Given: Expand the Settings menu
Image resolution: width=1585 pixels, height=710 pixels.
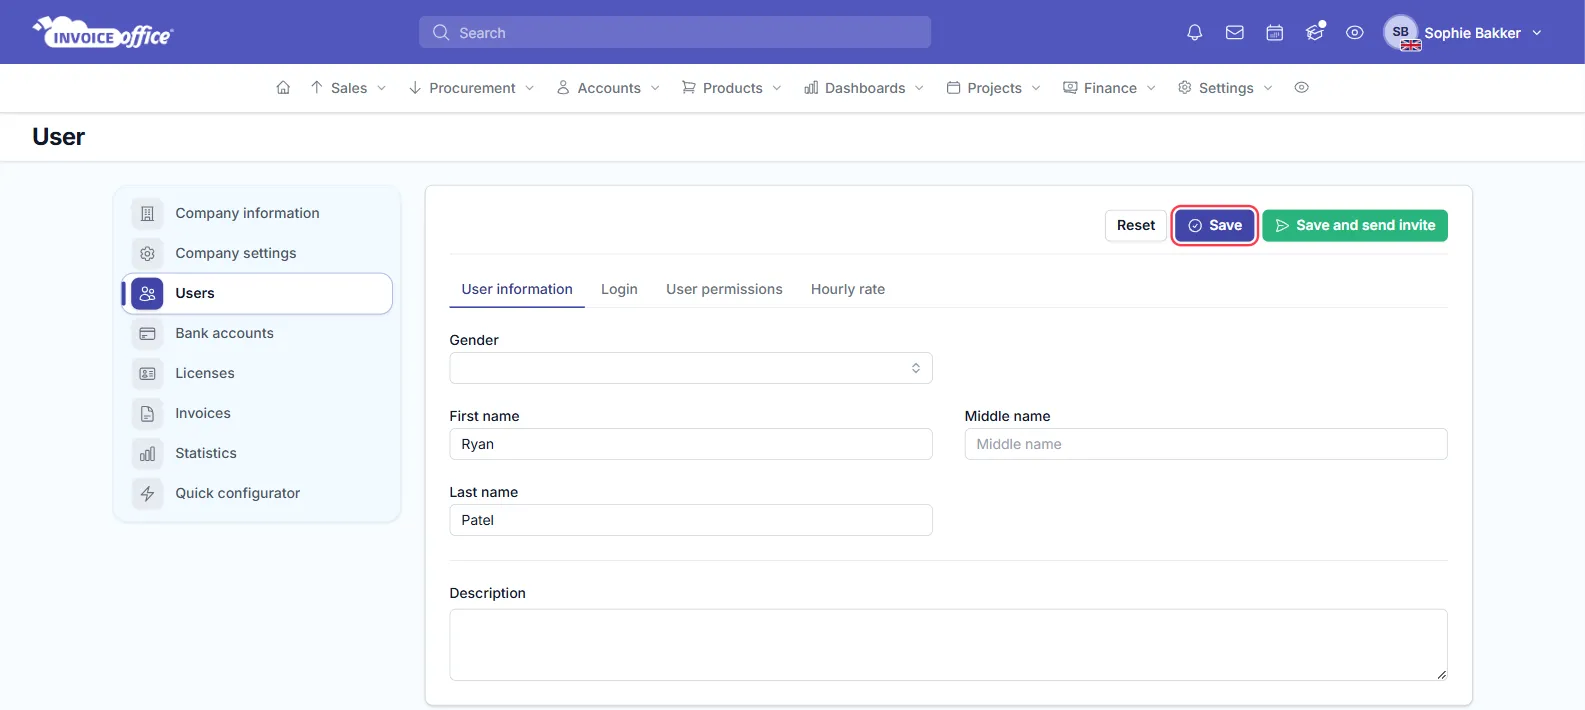Looking at the screenshot, I should (x=1225, y=88).
